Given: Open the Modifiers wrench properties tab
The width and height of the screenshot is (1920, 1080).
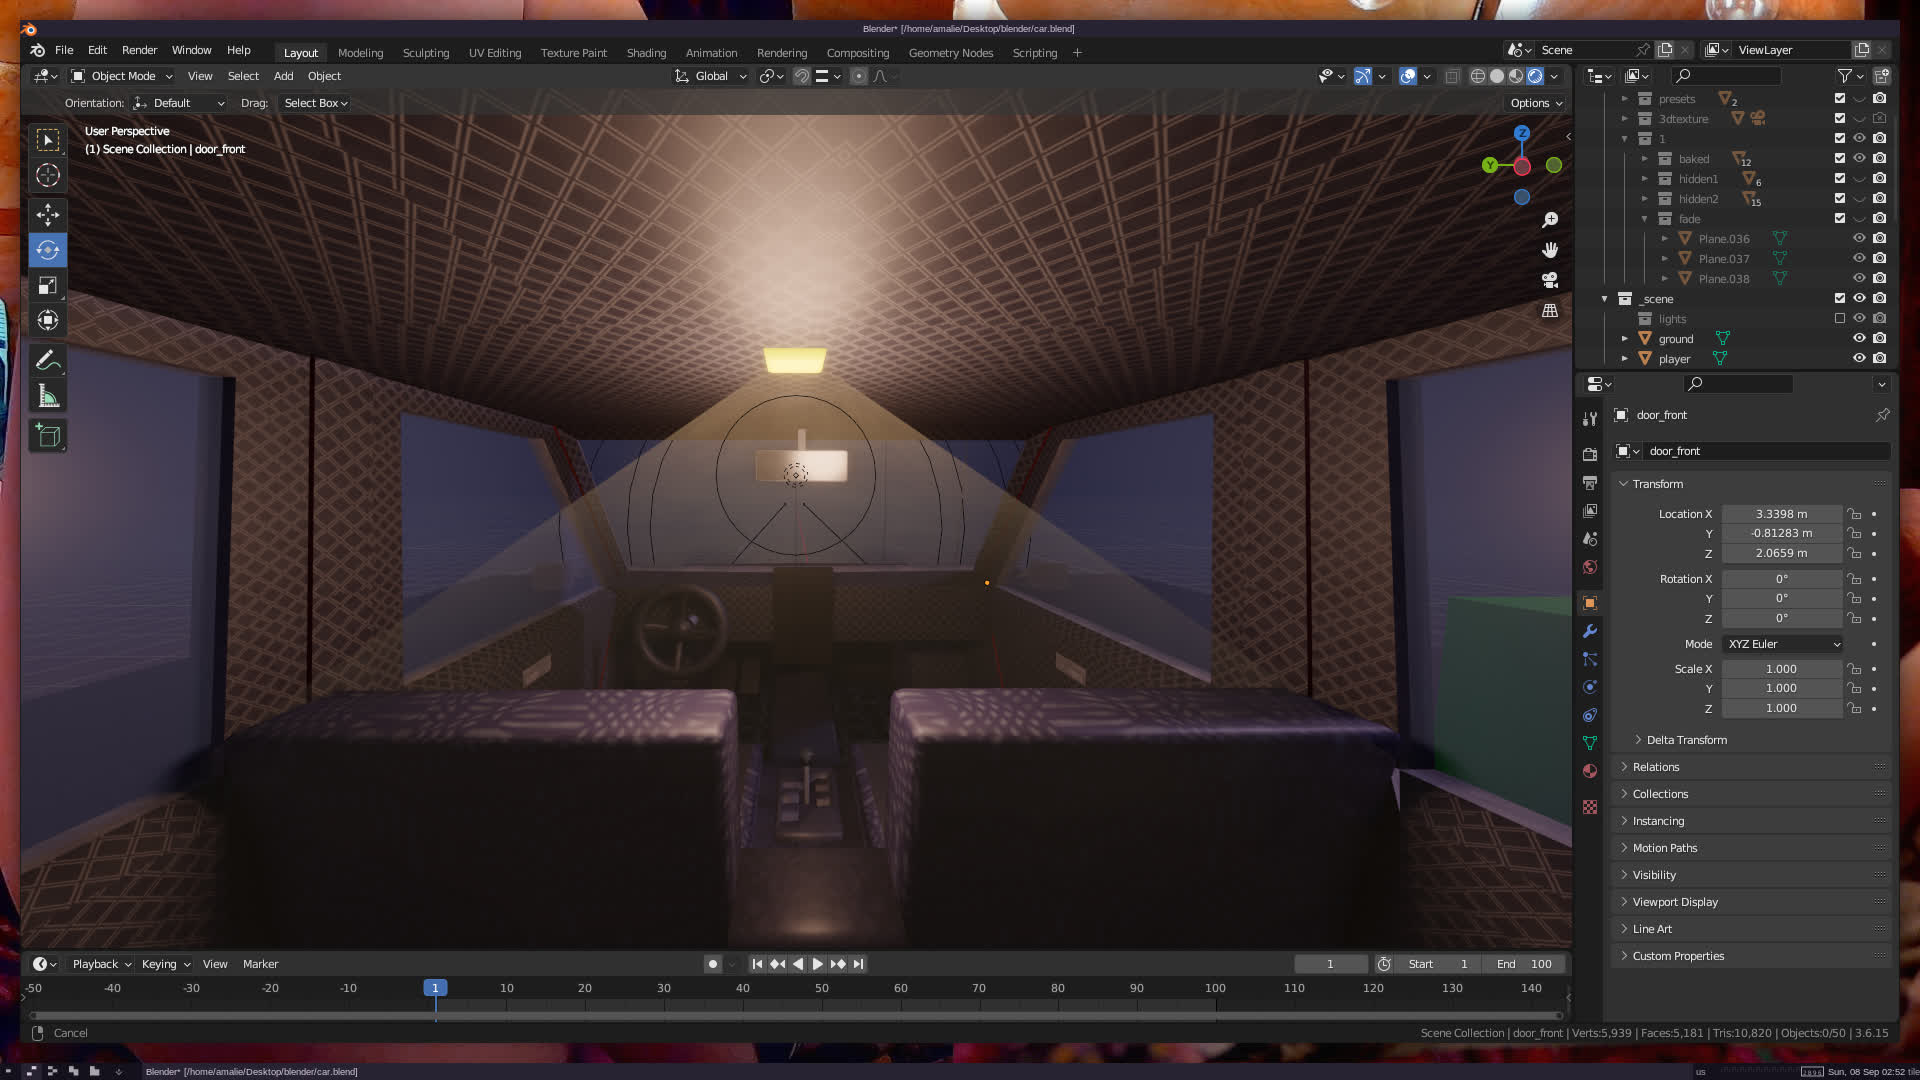Looking at the screenshot, I should coord(1590,631).
